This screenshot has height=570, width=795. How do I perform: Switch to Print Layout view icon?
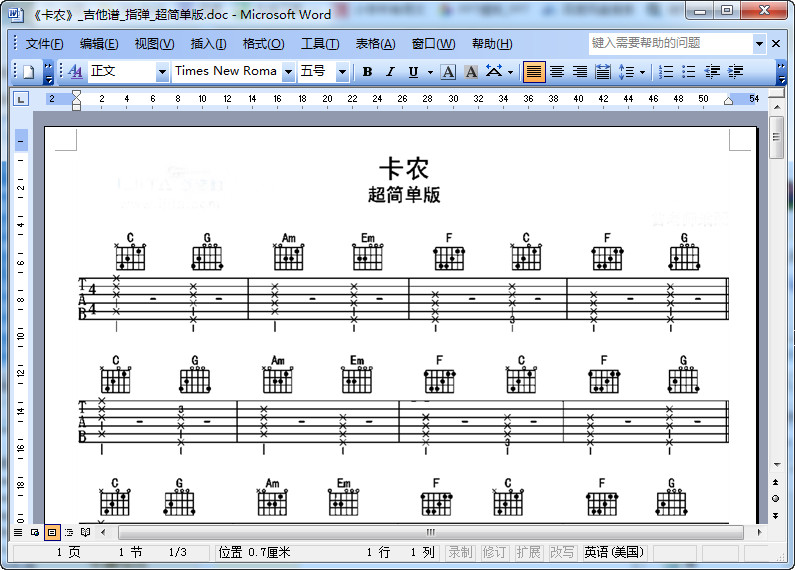pyautogui.click(x=52, y=532)
